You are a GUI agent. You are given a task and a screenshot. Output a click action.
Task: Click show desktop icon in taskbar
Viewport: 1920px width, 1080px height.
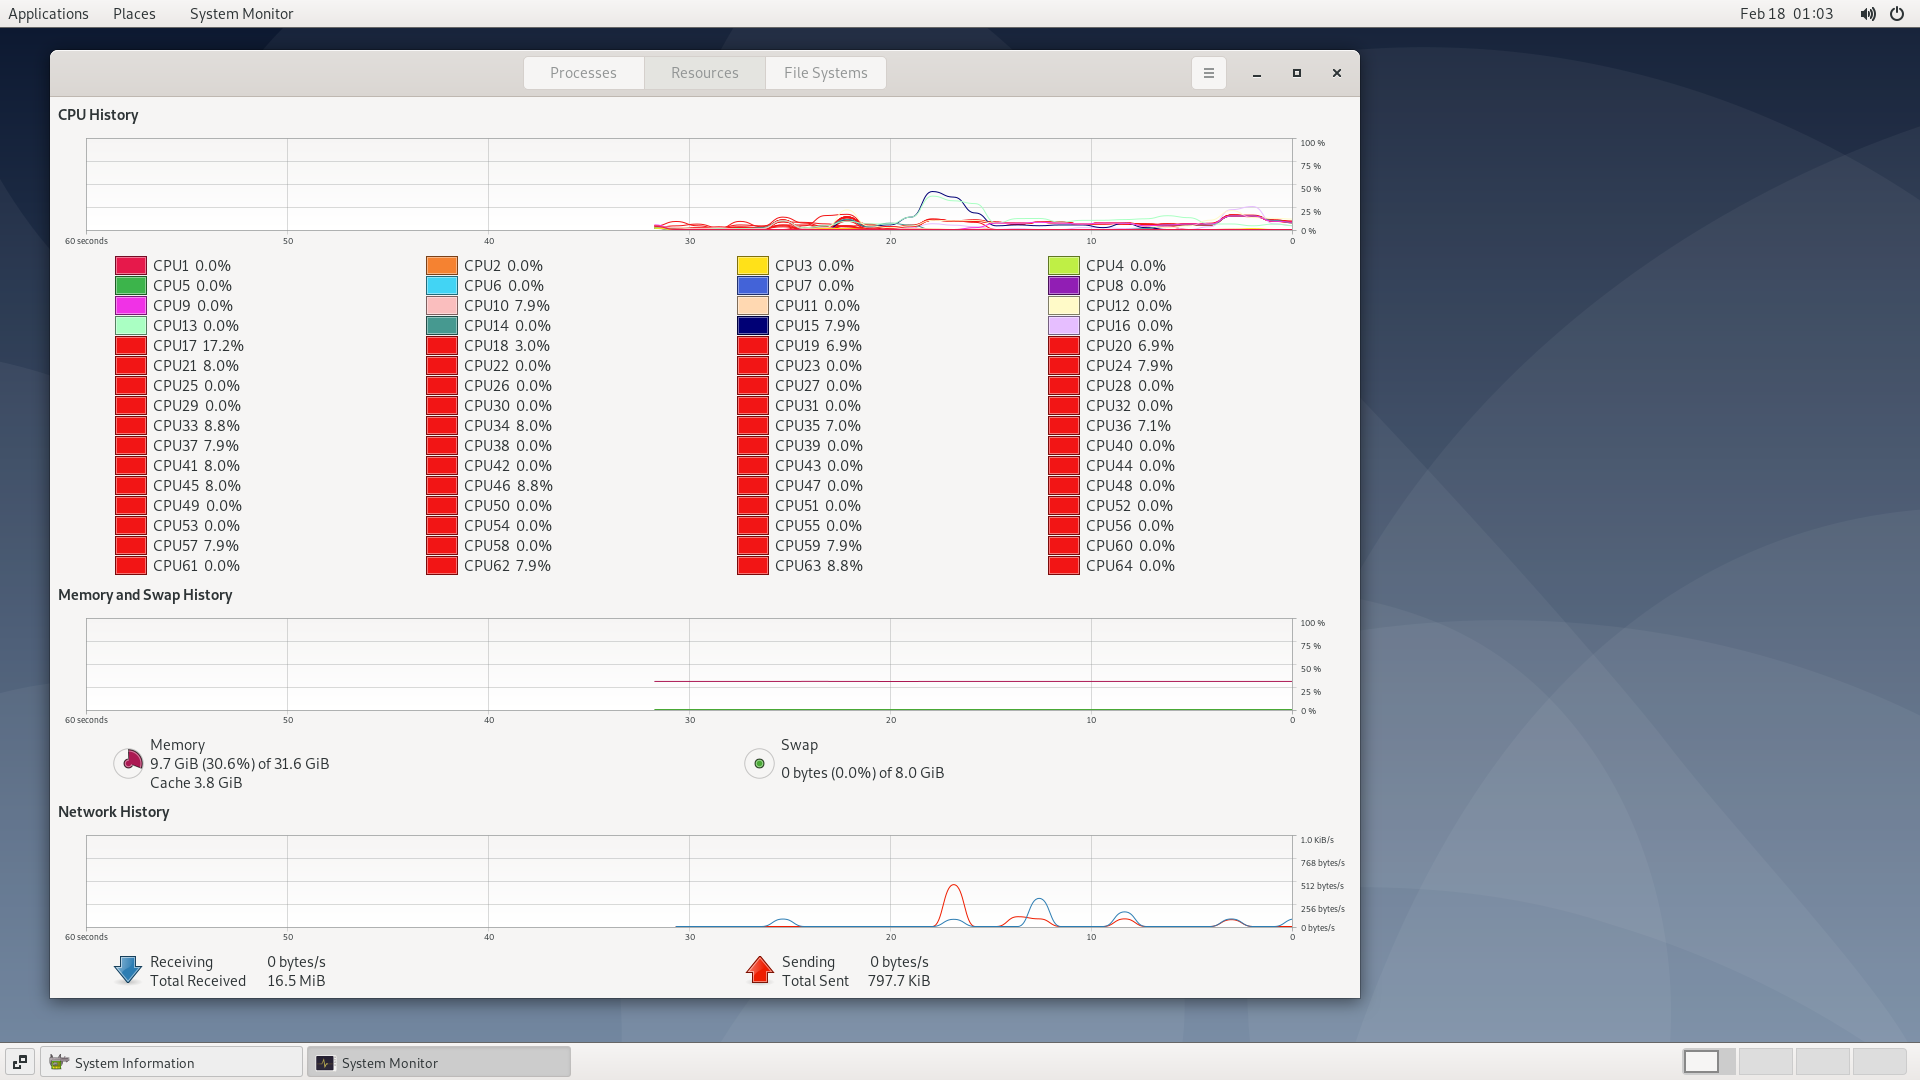click(20, 1062)
